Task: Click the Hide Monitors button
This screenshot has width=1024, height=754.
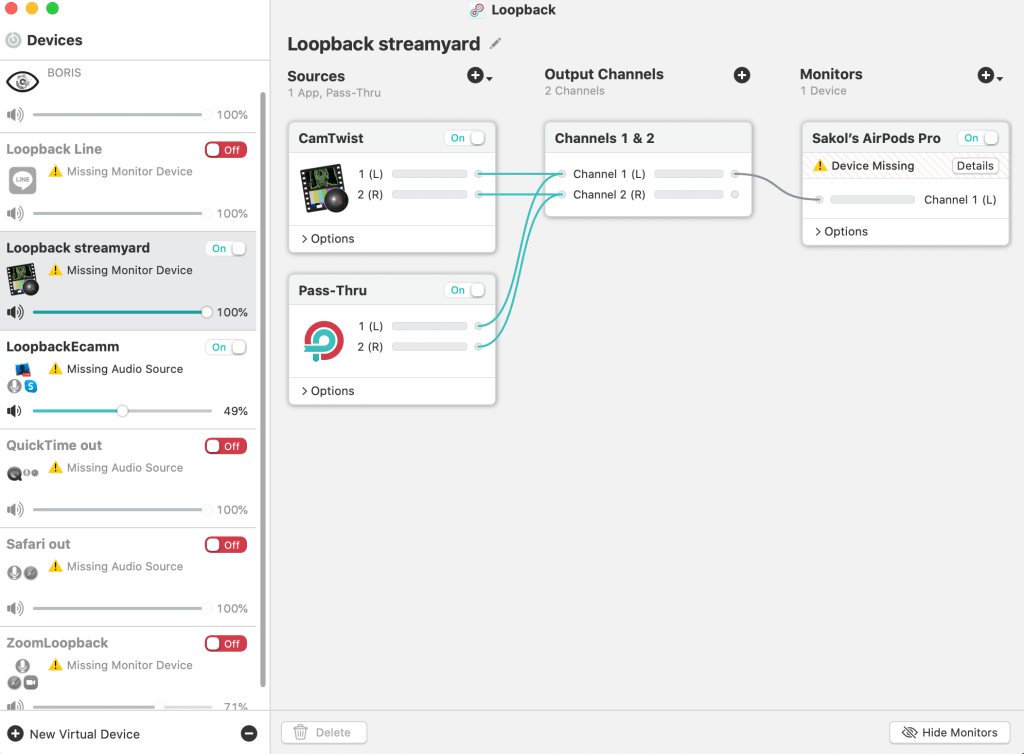Action: [949, 733]
